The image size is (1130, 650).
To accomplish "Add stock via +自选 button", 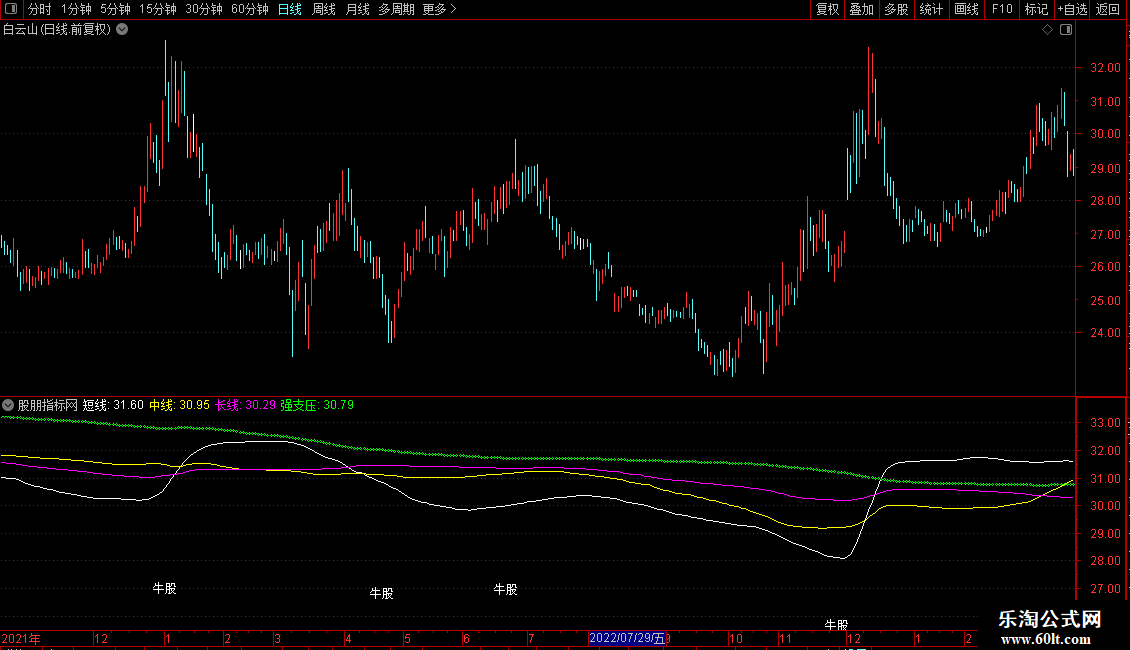I will tap(1072, 9).
